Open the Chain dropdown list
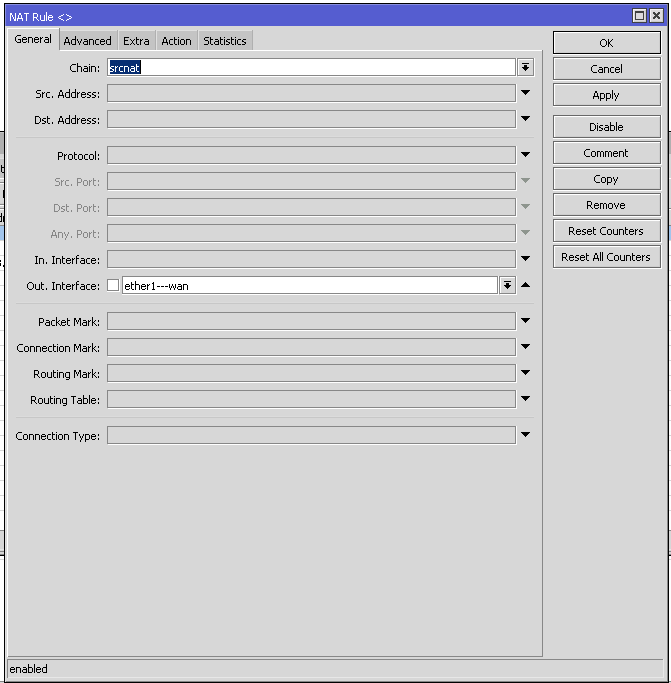The width and height of the screenshot is (671, 683). point(525,68)
